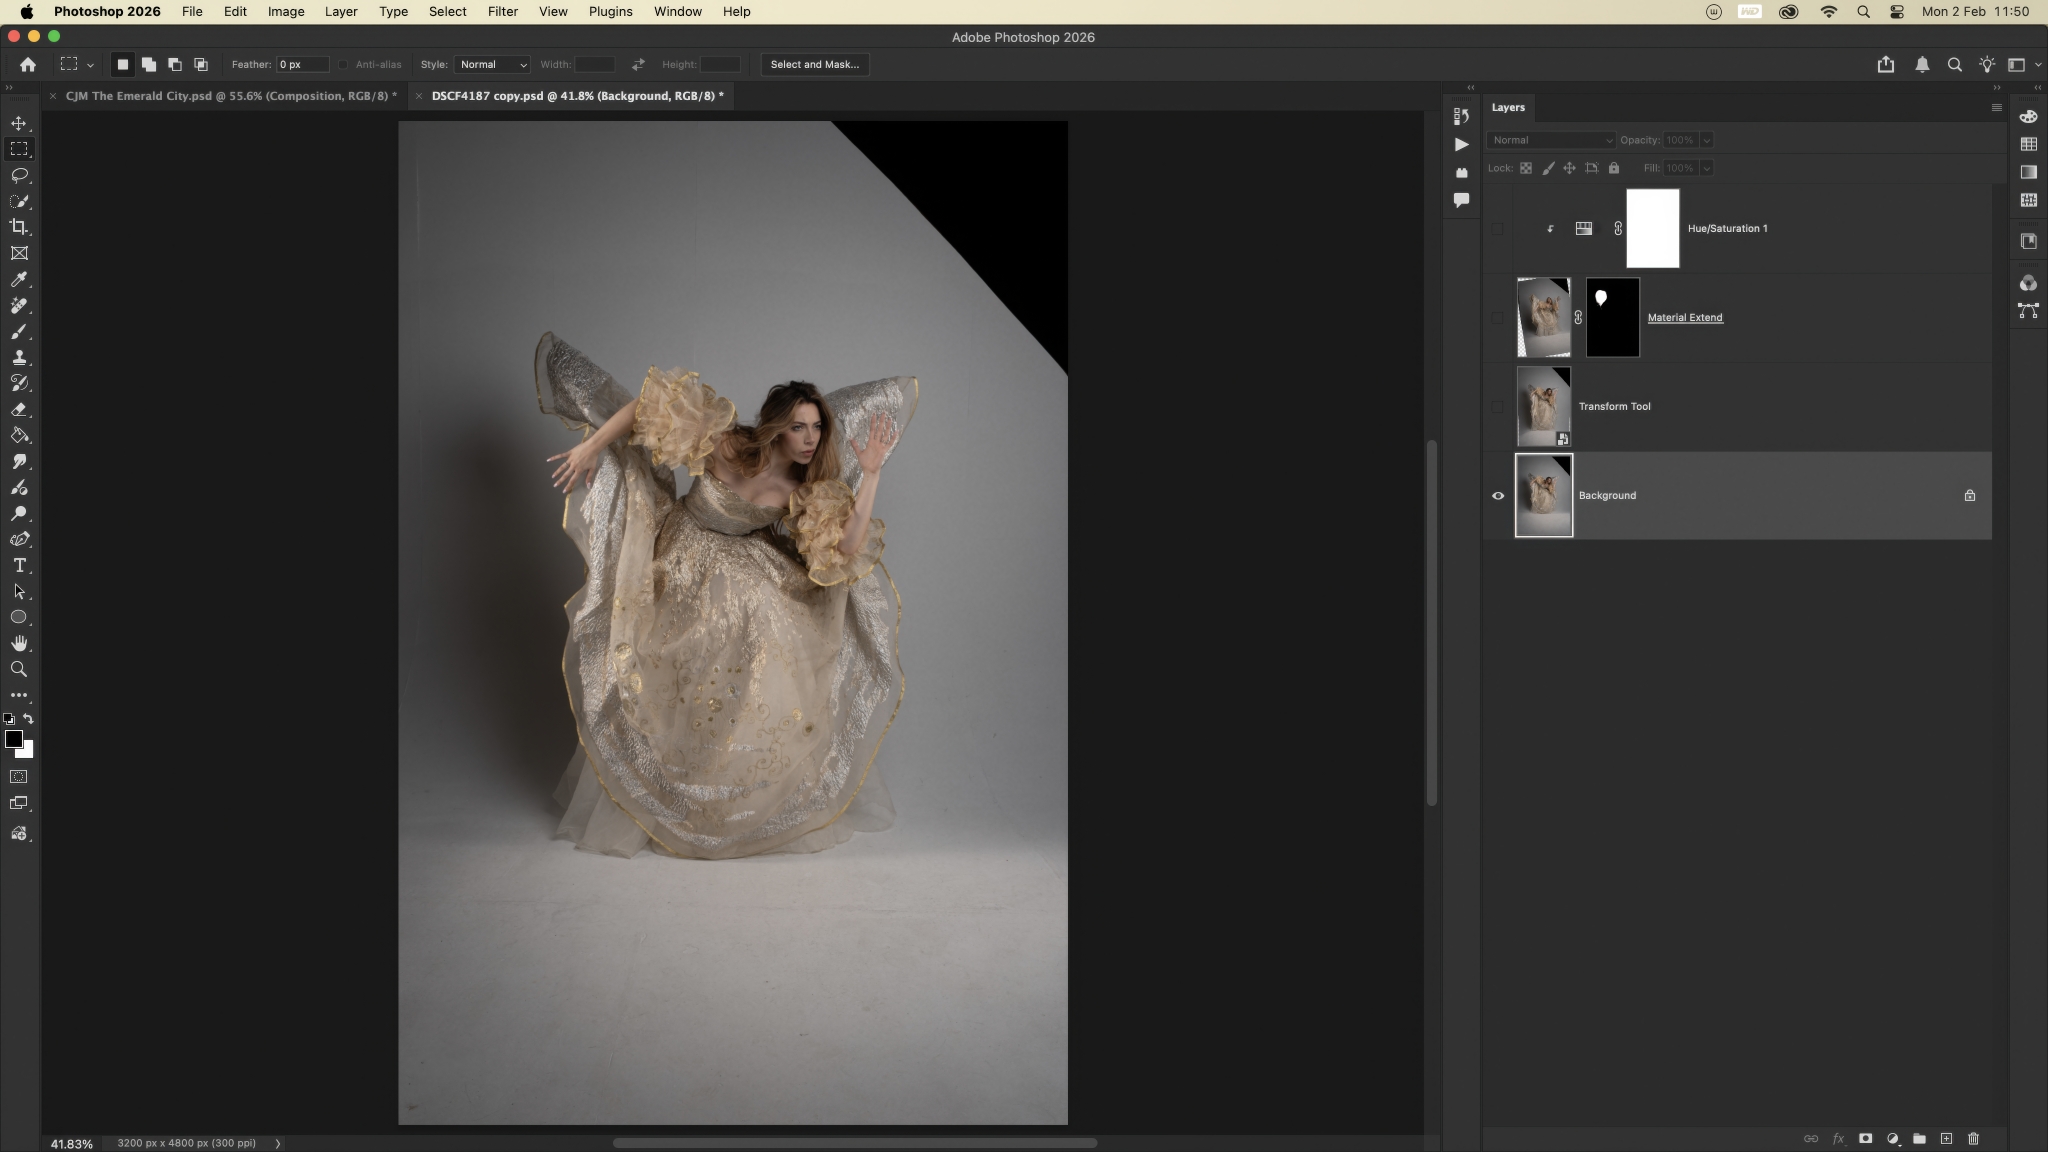Click the create new layer icon

(x=1946, y=1139)
